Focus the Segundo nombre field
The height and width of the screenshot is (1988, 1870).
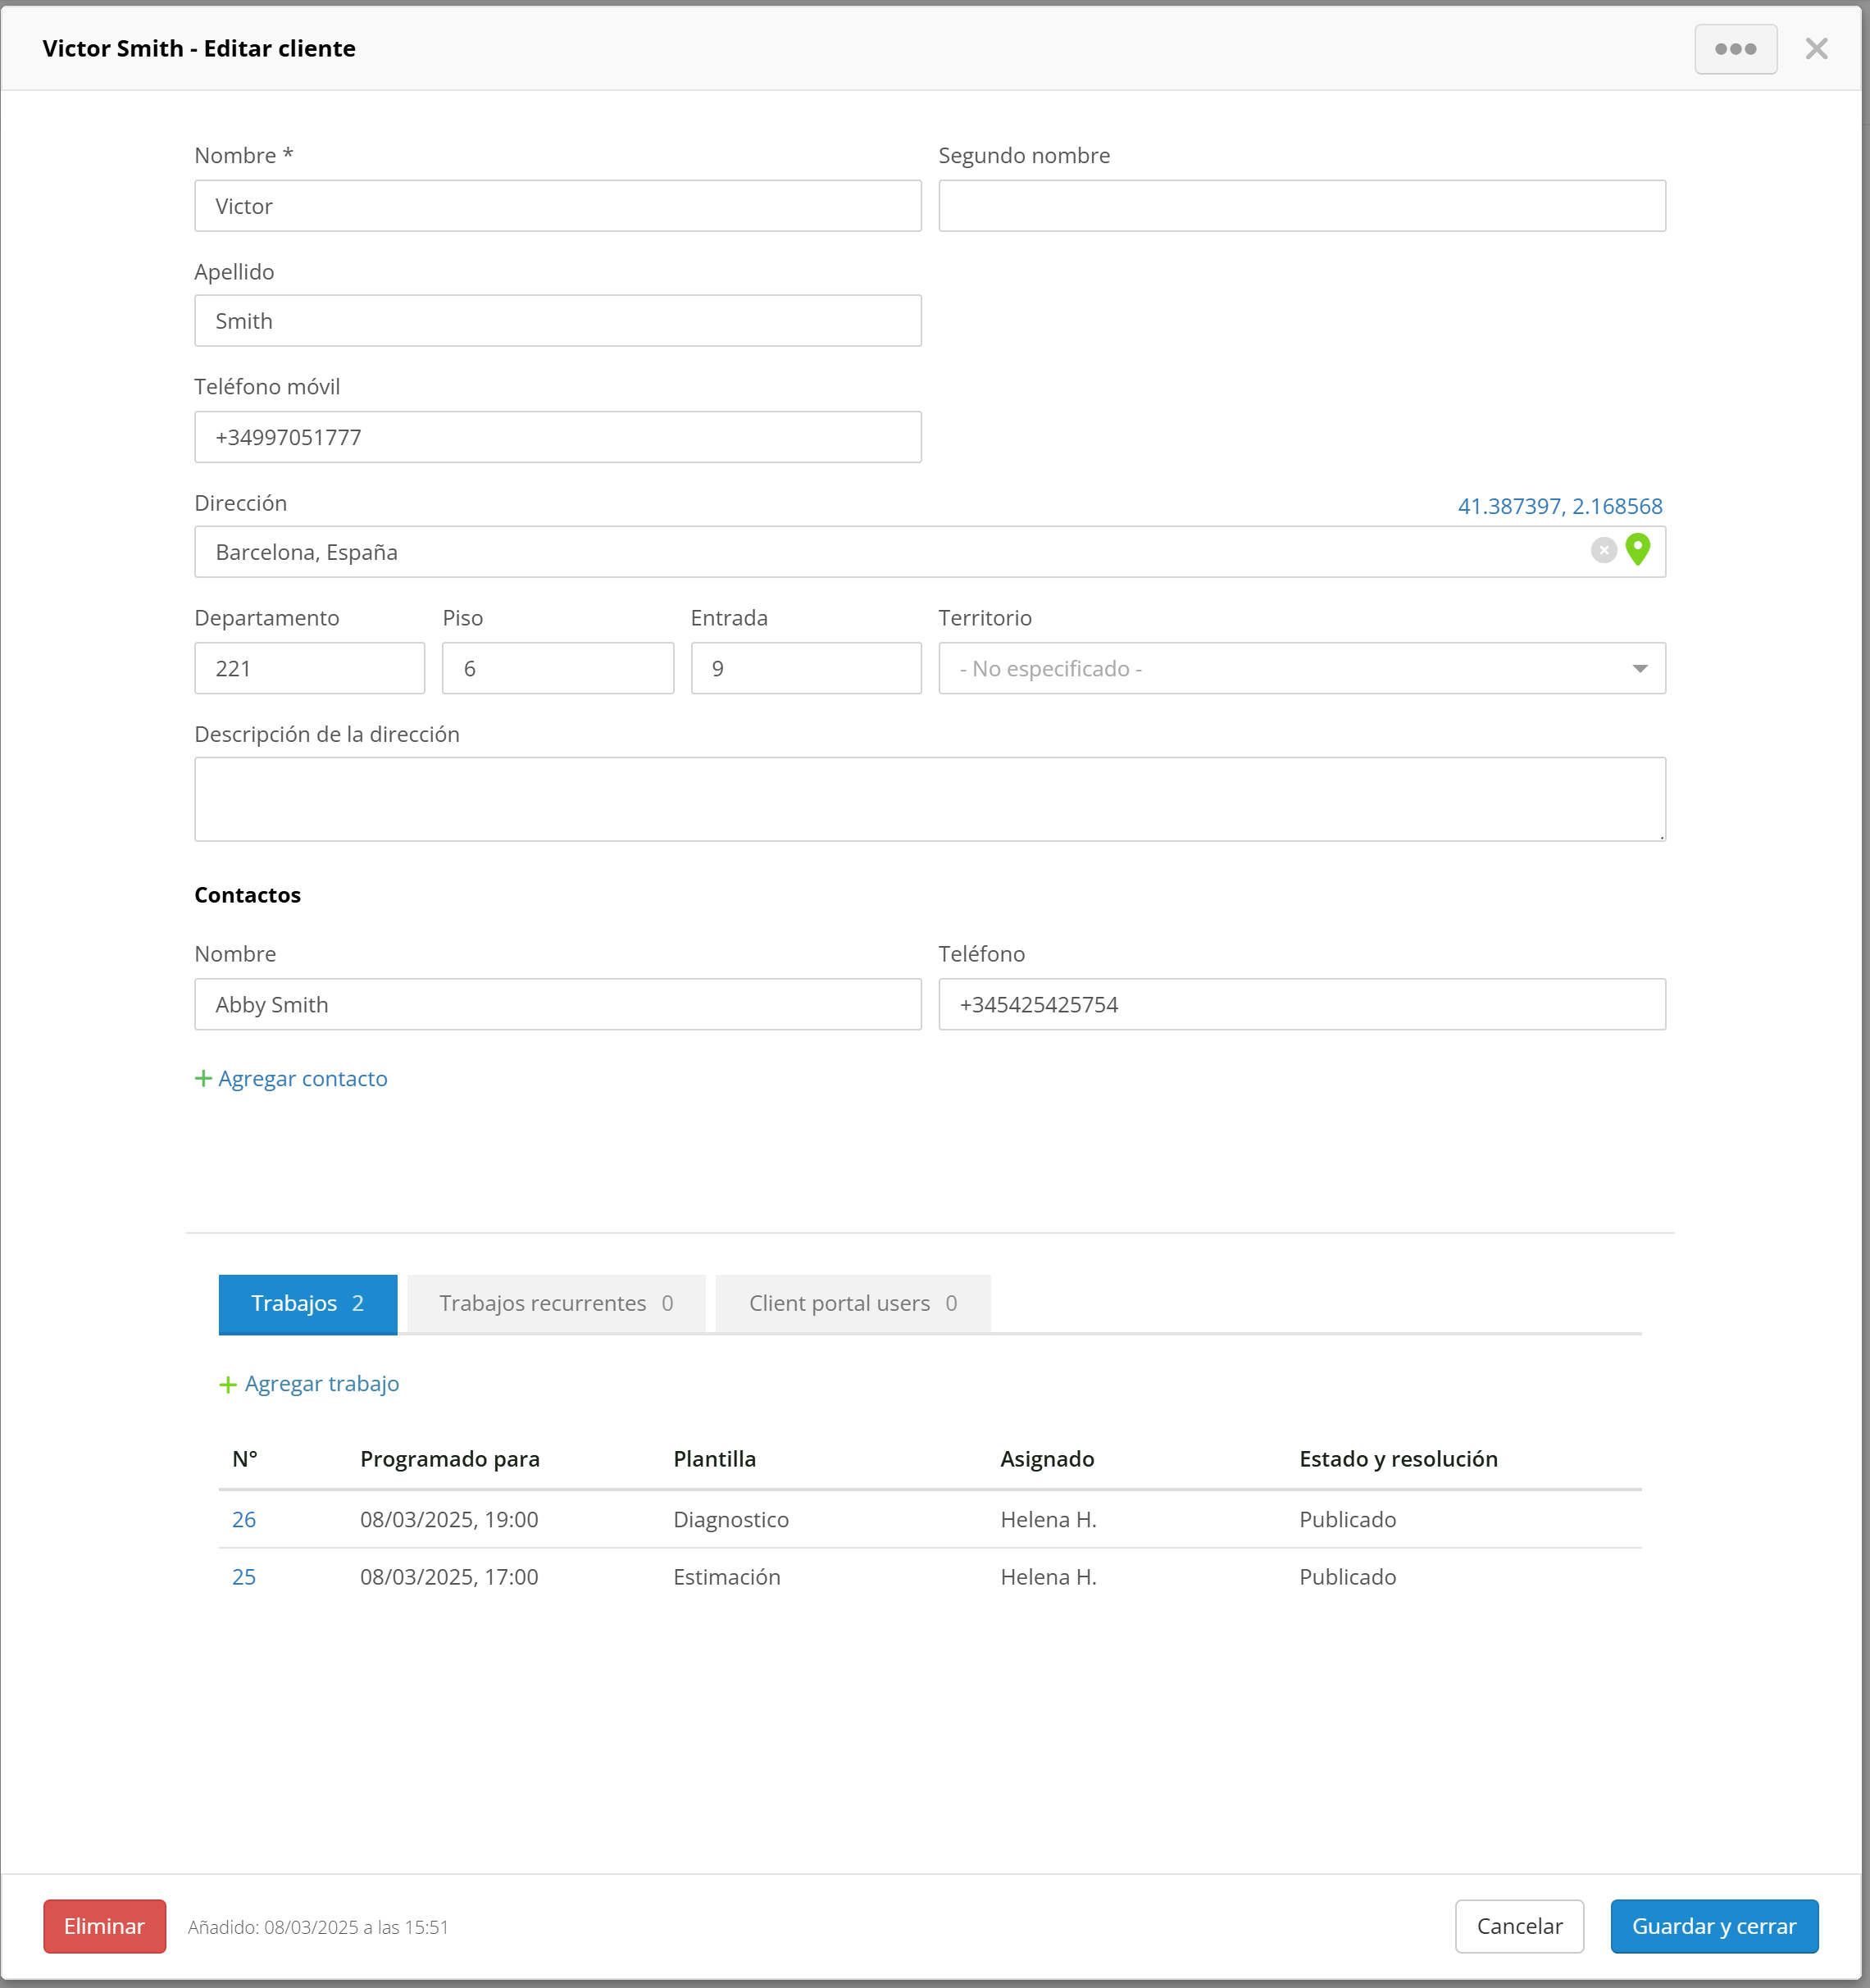[x=1301, y=206]
